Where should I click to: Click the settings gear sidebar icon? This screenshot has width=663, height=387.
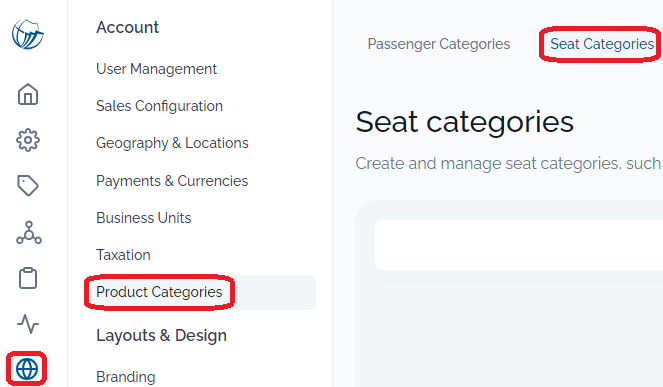[x=28, y=140]
